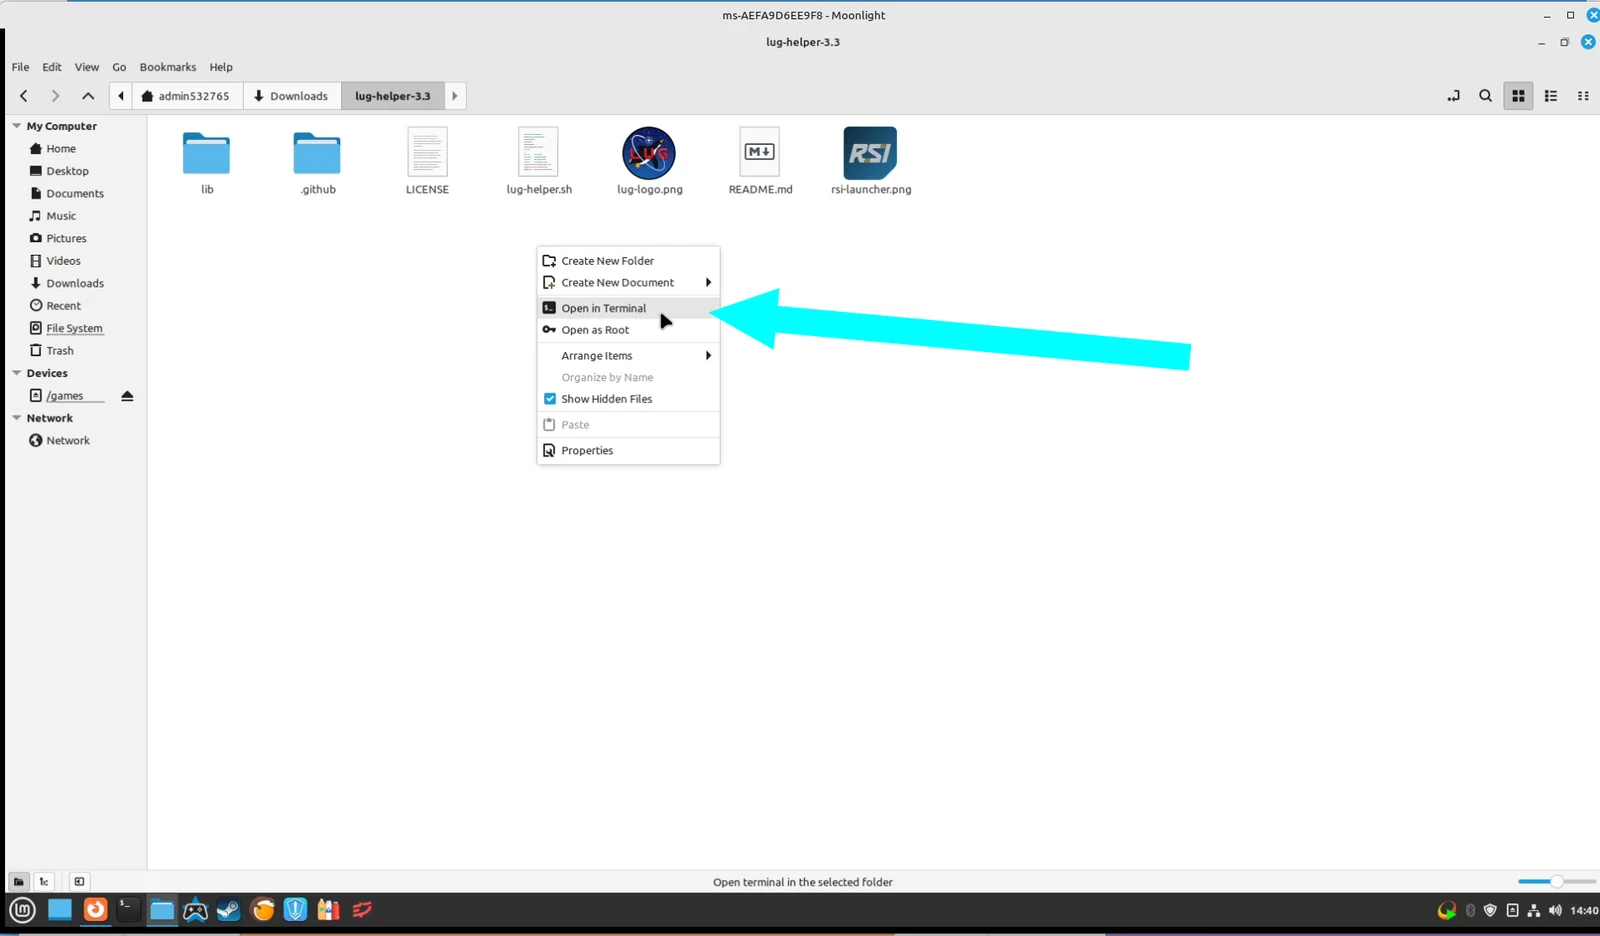This screenshot has height=936, width=1600.
Task: Eject the /games device
Action: coord(127,396)
